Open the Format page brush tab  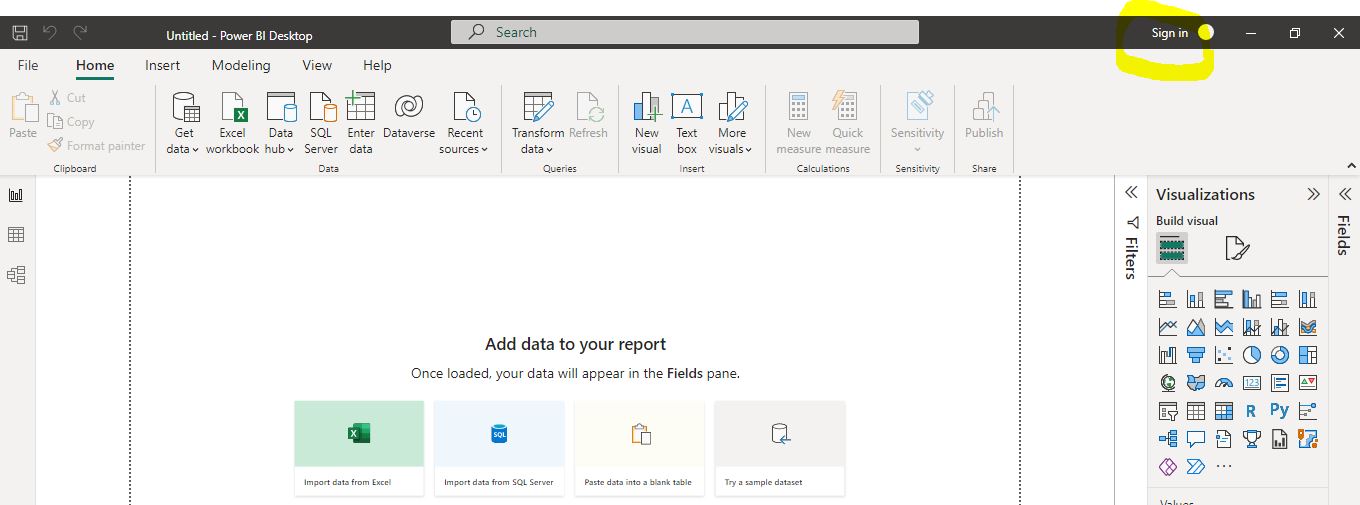pos(1237,248)
